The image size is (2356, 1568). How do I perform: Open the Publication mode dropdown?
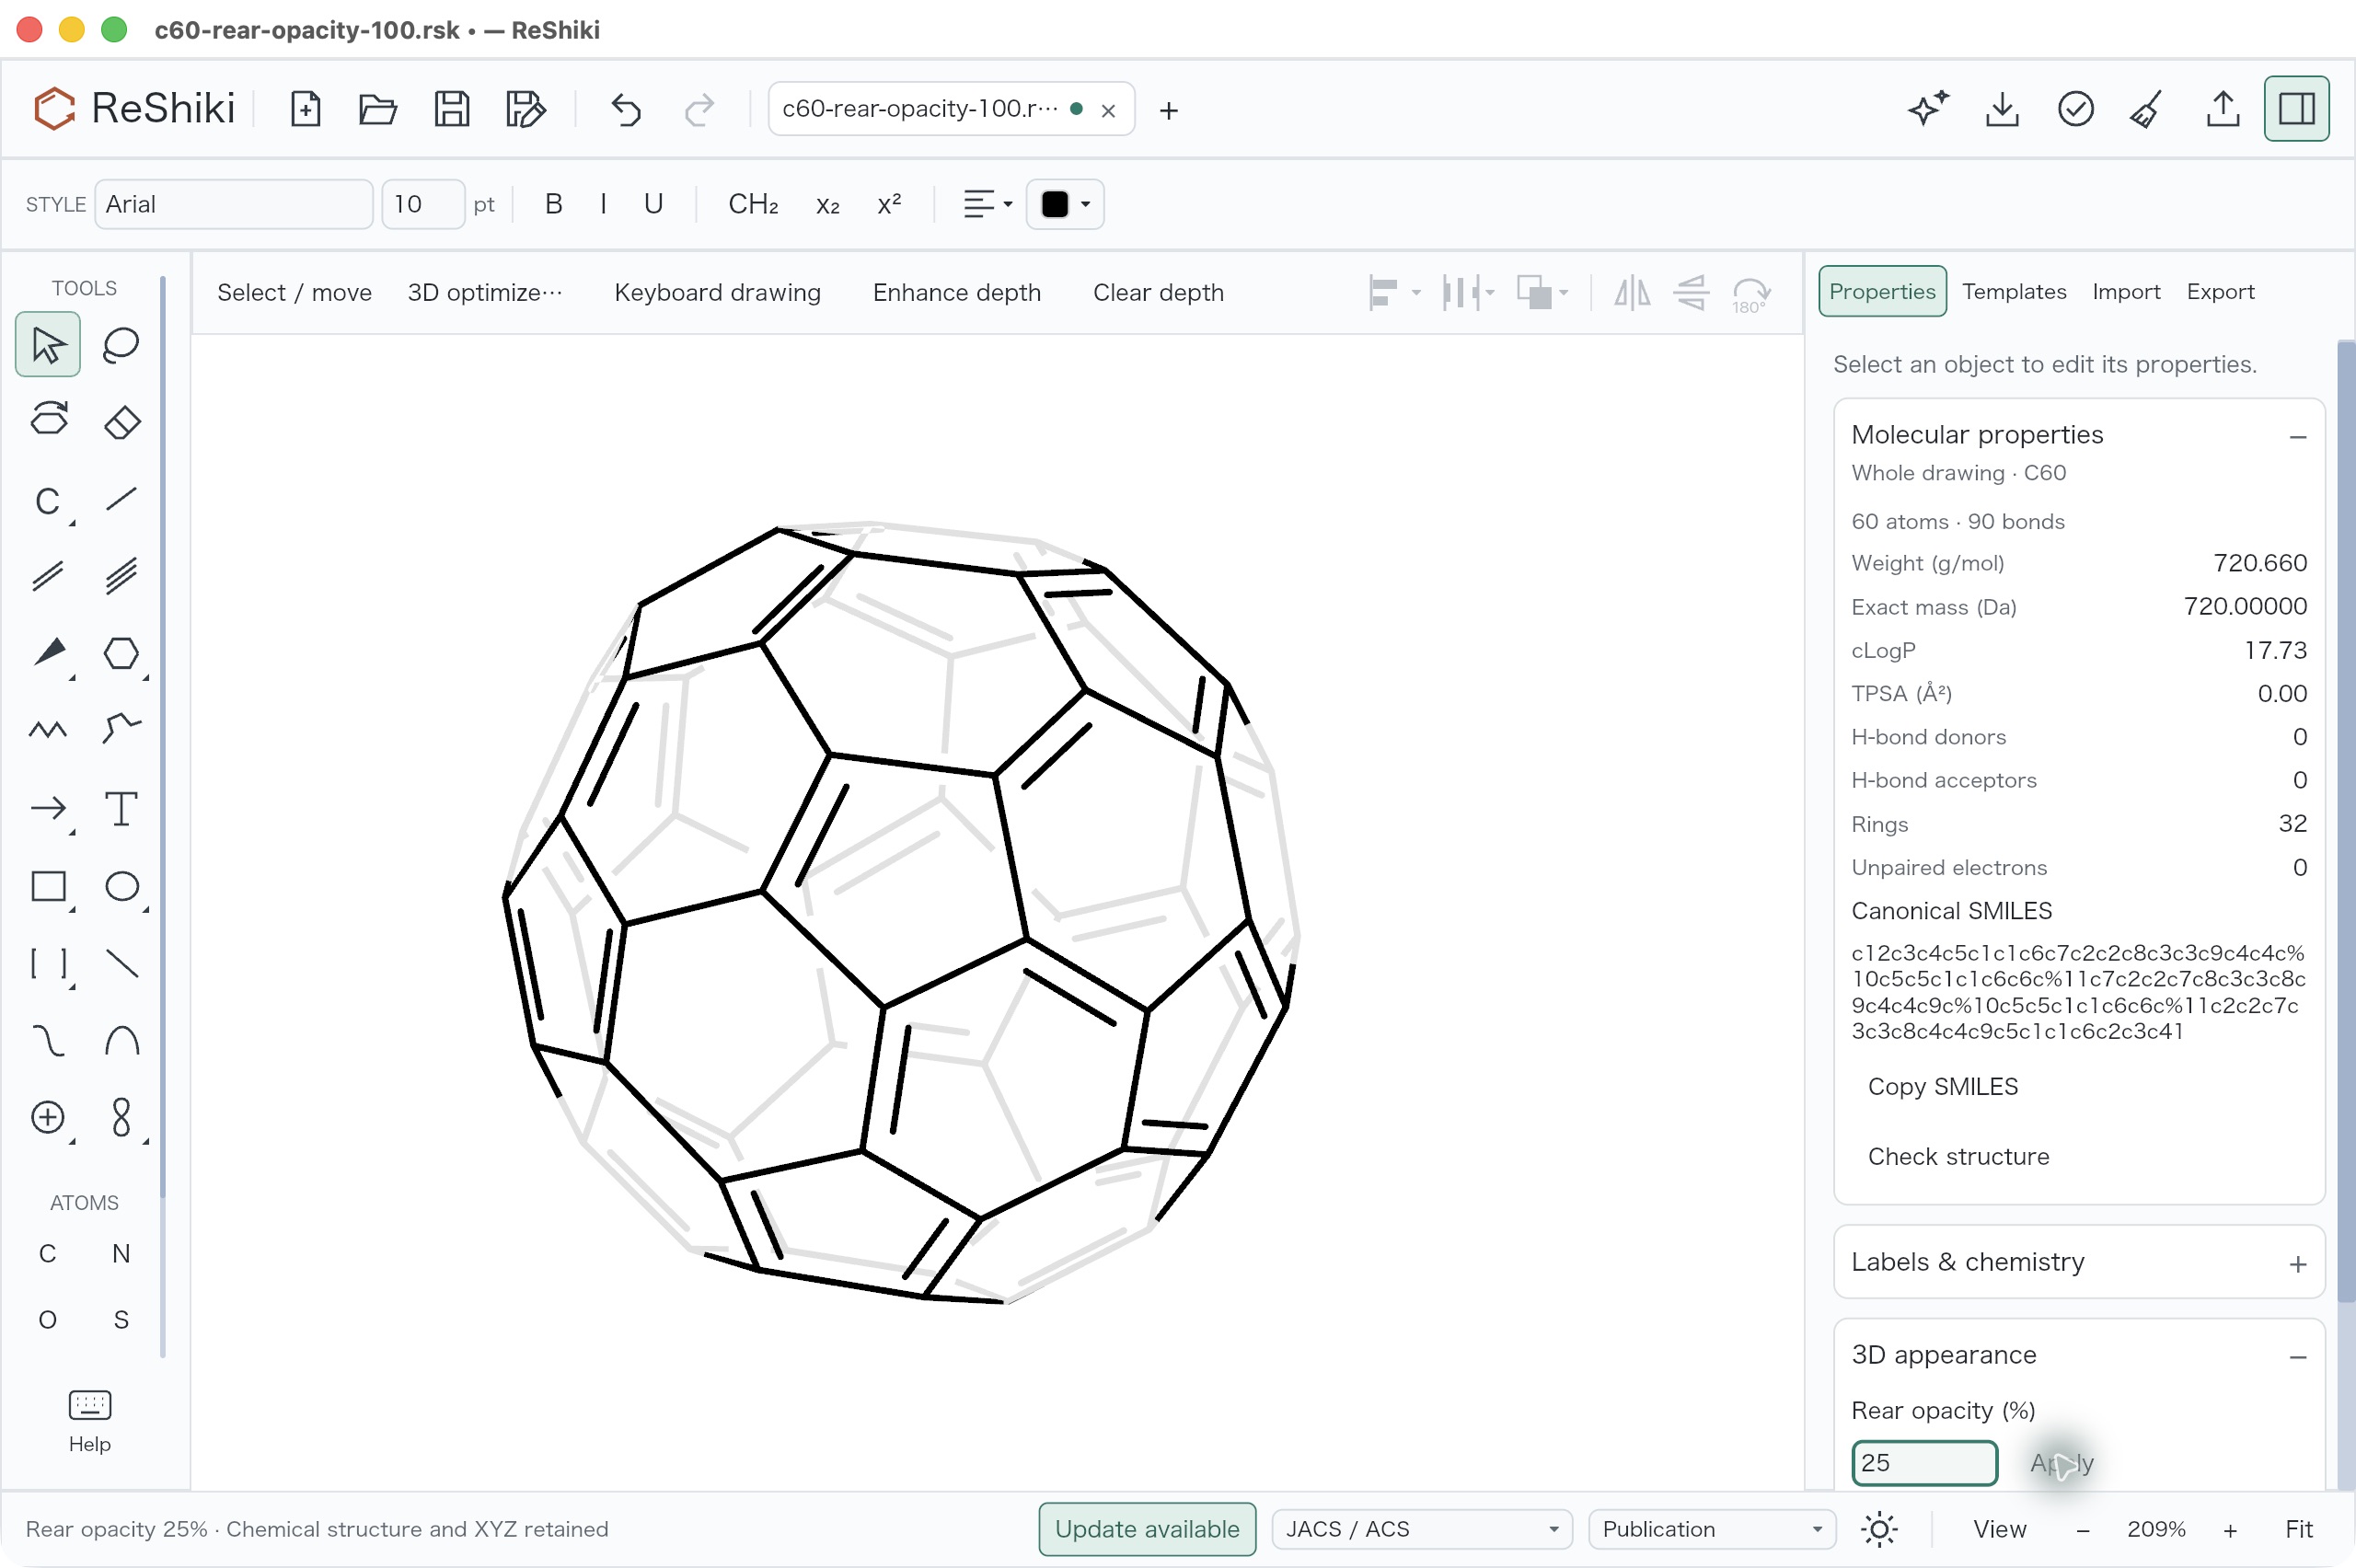click(1711, 1529)
